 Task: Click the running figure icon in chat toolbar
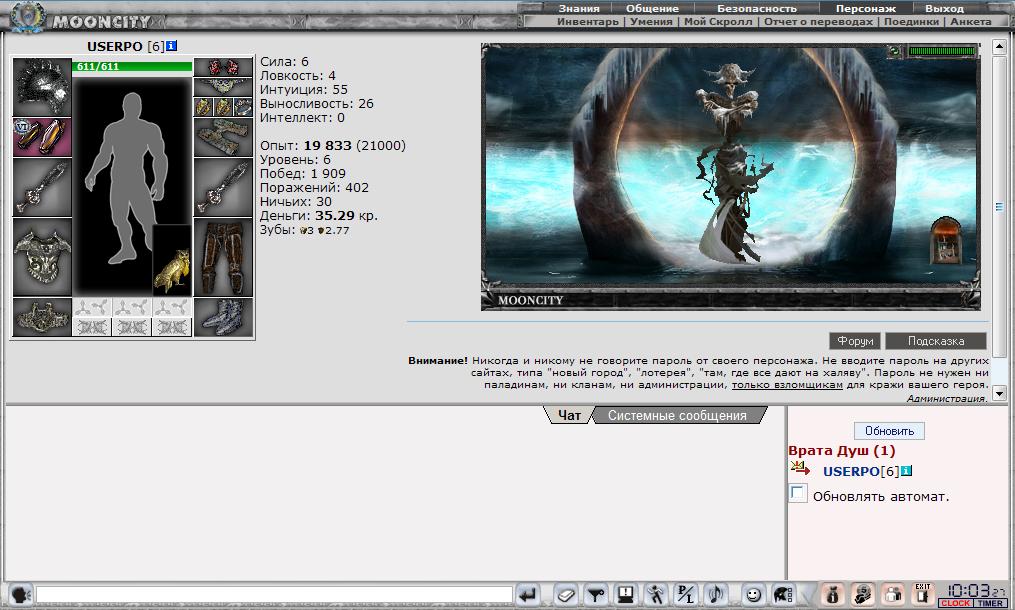coord(656,594)
